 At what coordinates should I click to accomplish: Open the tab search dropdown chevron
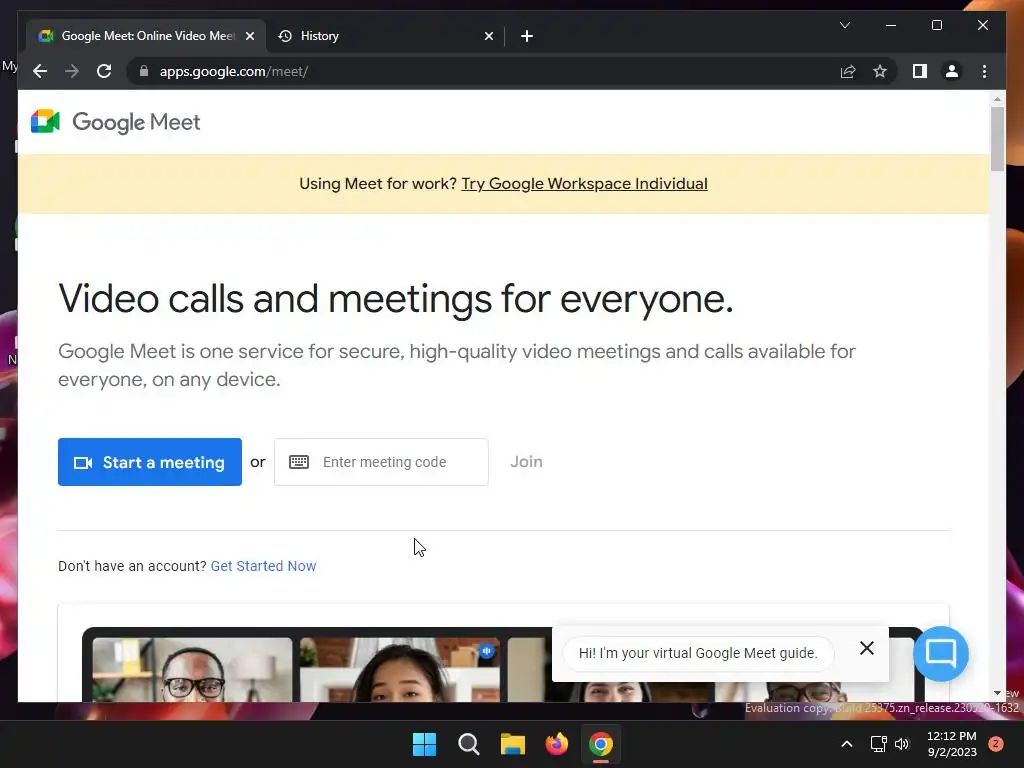coord(844,25)
